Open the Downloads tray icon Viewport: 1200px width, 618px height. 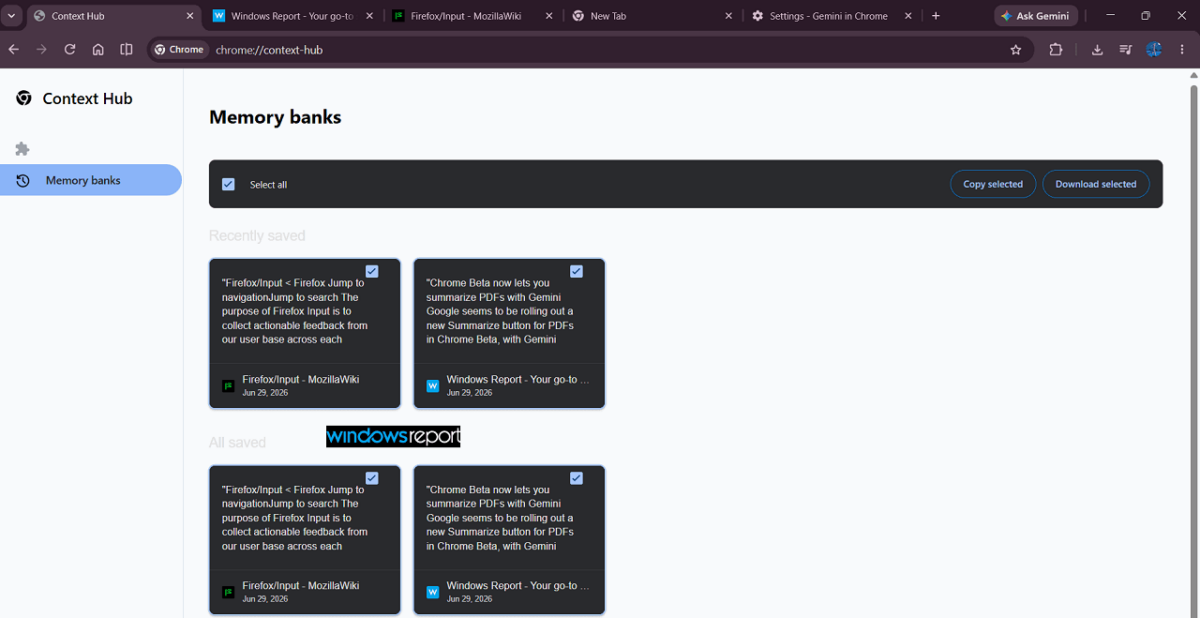[x=1097, y=49]
